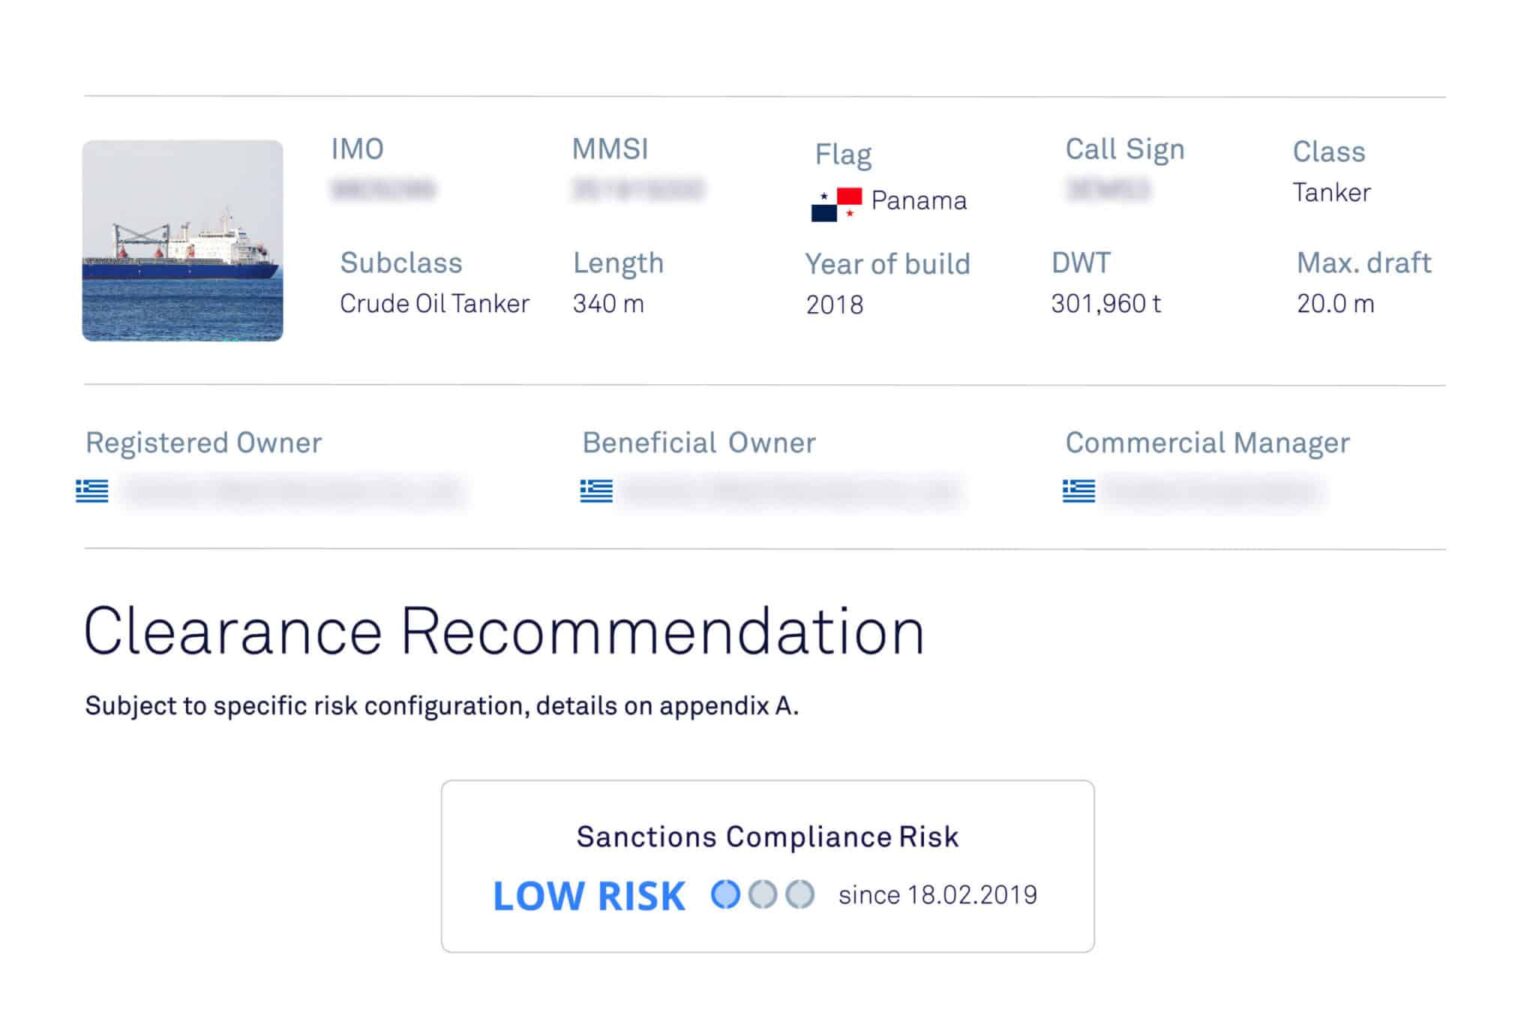Click the Greek flag beside Beneficial Owner

[x=596, y=491]
